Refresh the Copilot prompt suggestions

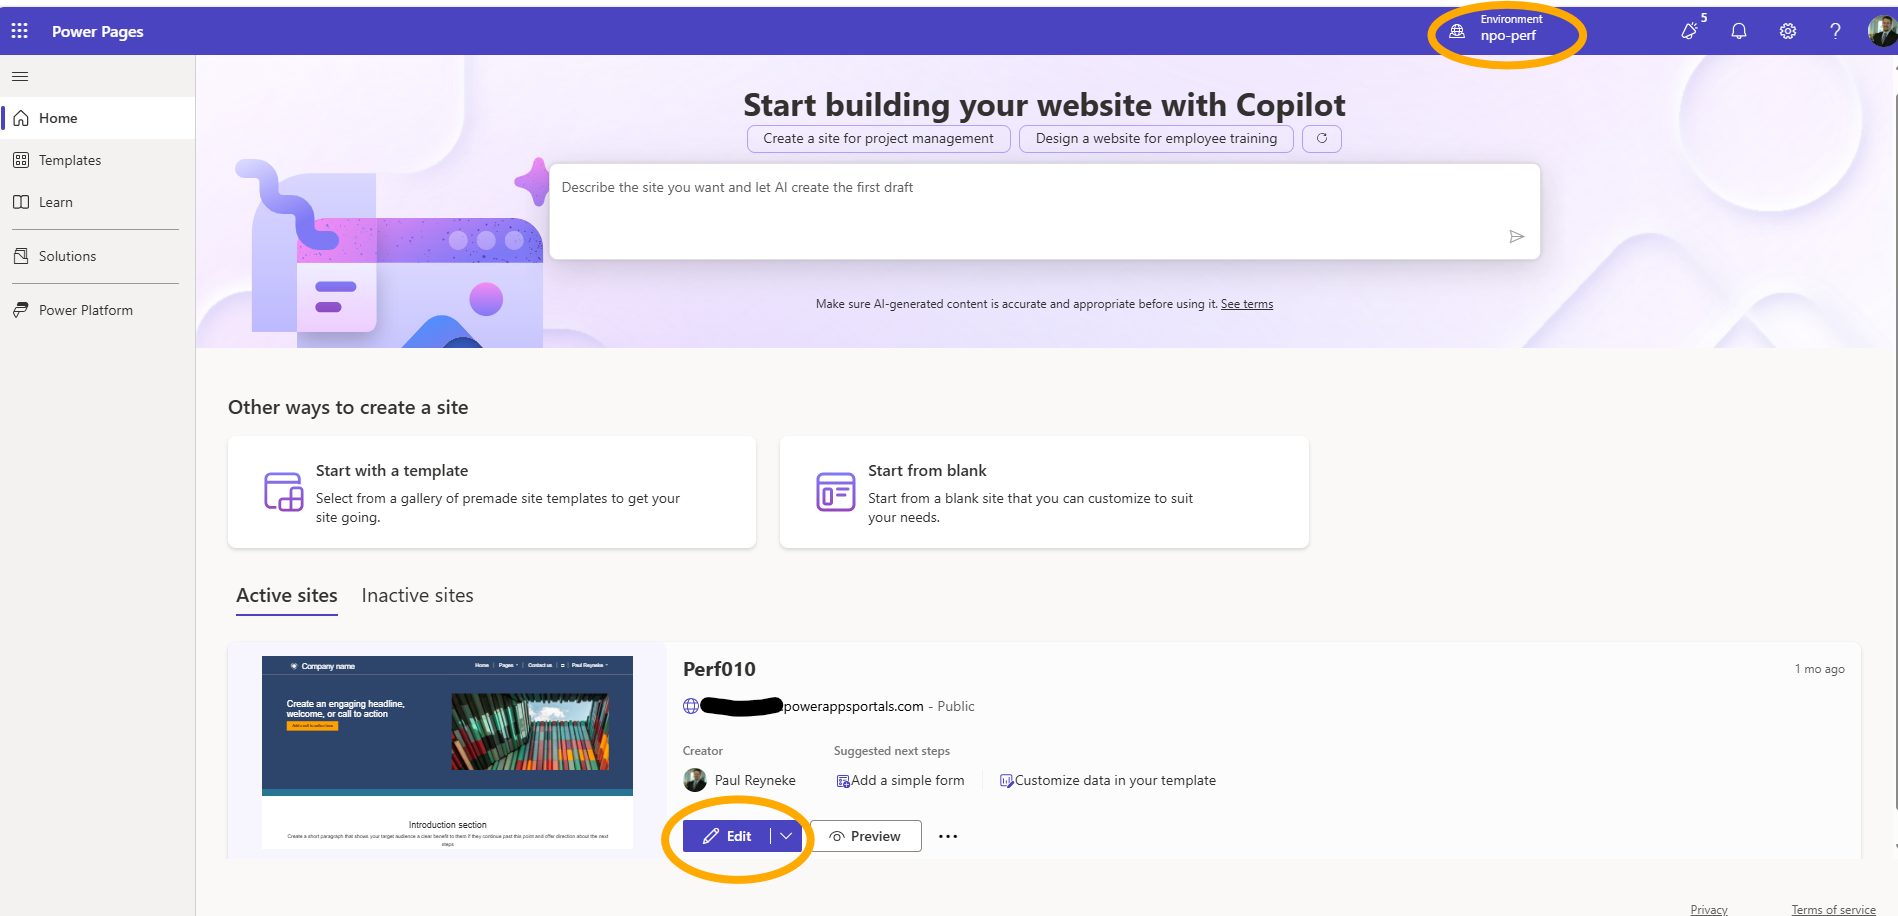[x=1322, y=139]
